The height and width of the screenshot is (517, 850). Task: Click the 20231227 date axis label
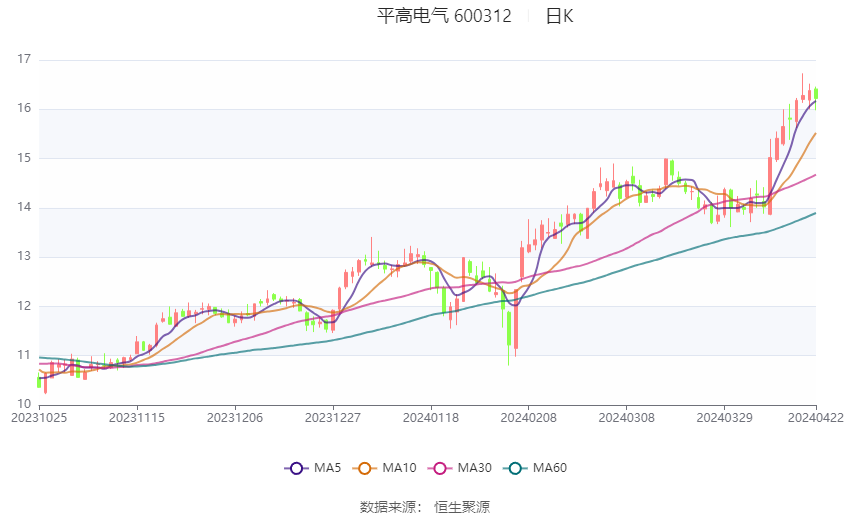[333, 418]
